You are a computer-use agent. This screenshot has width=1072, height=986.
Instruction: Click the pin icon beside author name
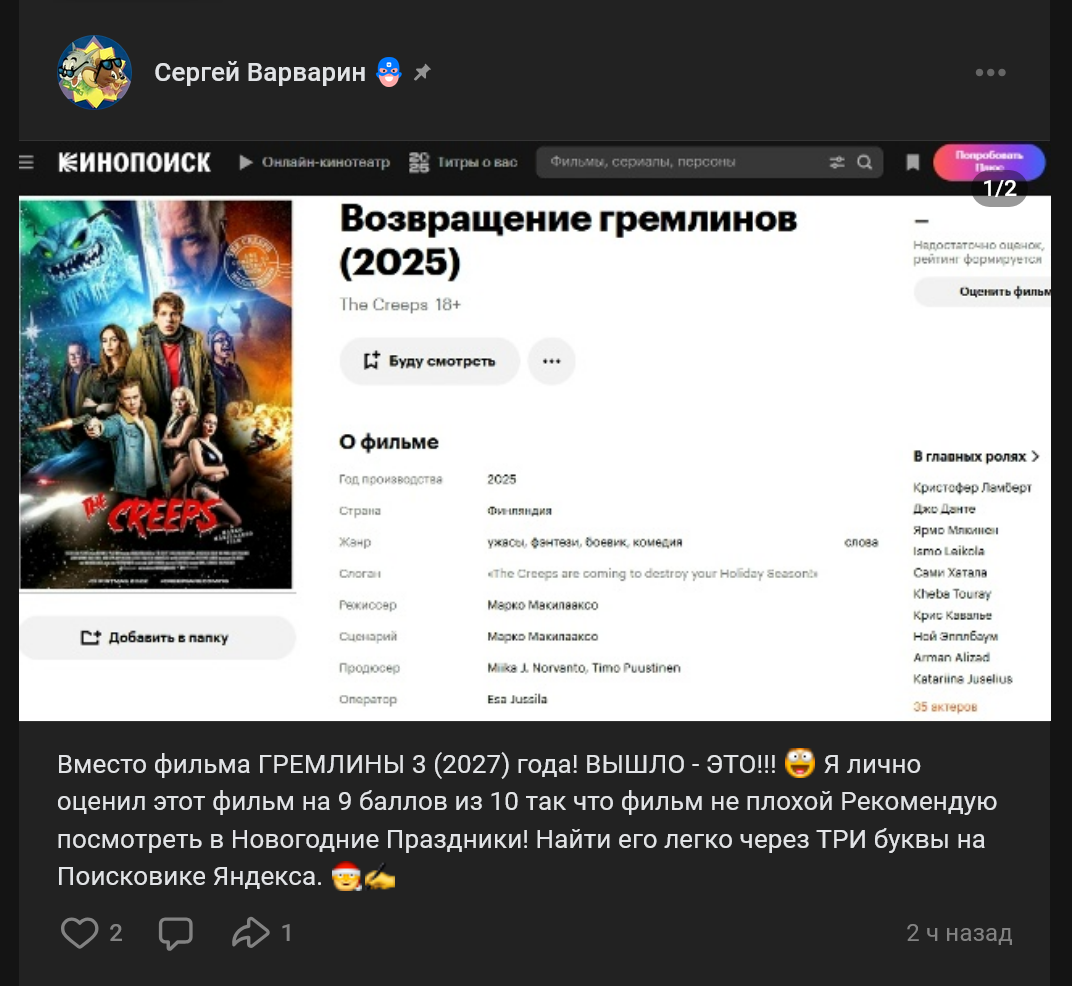[422, 72]
